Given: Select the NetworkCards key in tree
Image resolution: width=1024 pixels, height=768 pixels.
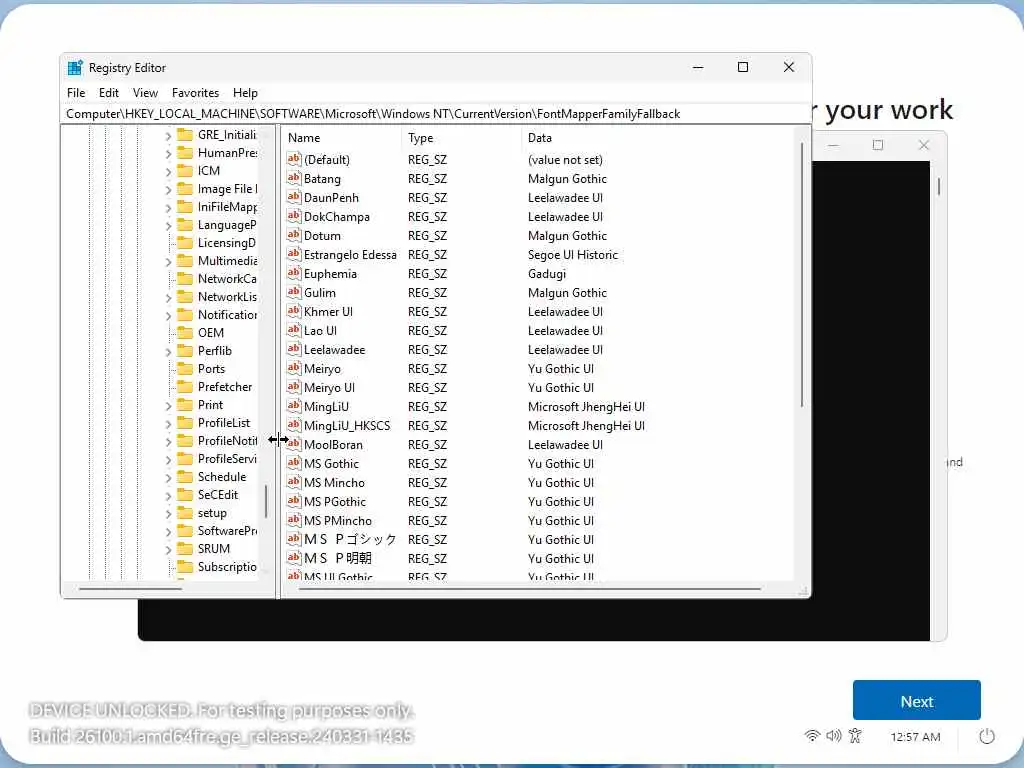Looking at the screenshot, I should point(227,279).
